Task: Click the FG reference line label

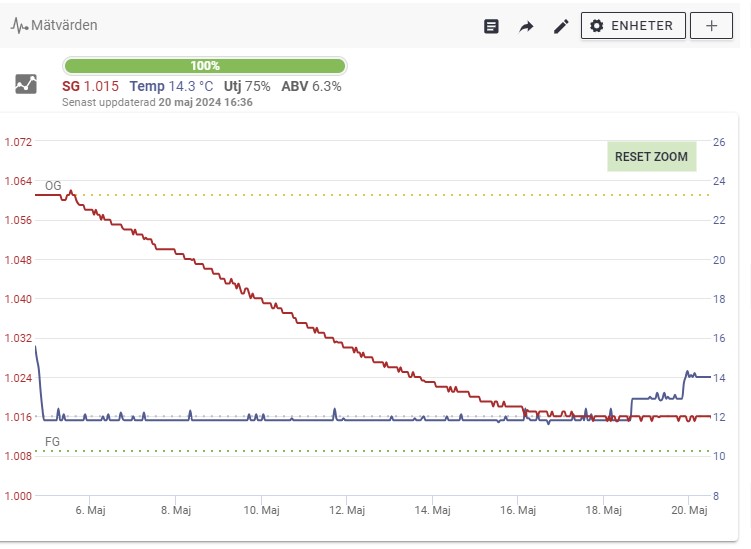Action: coord(53,441)
